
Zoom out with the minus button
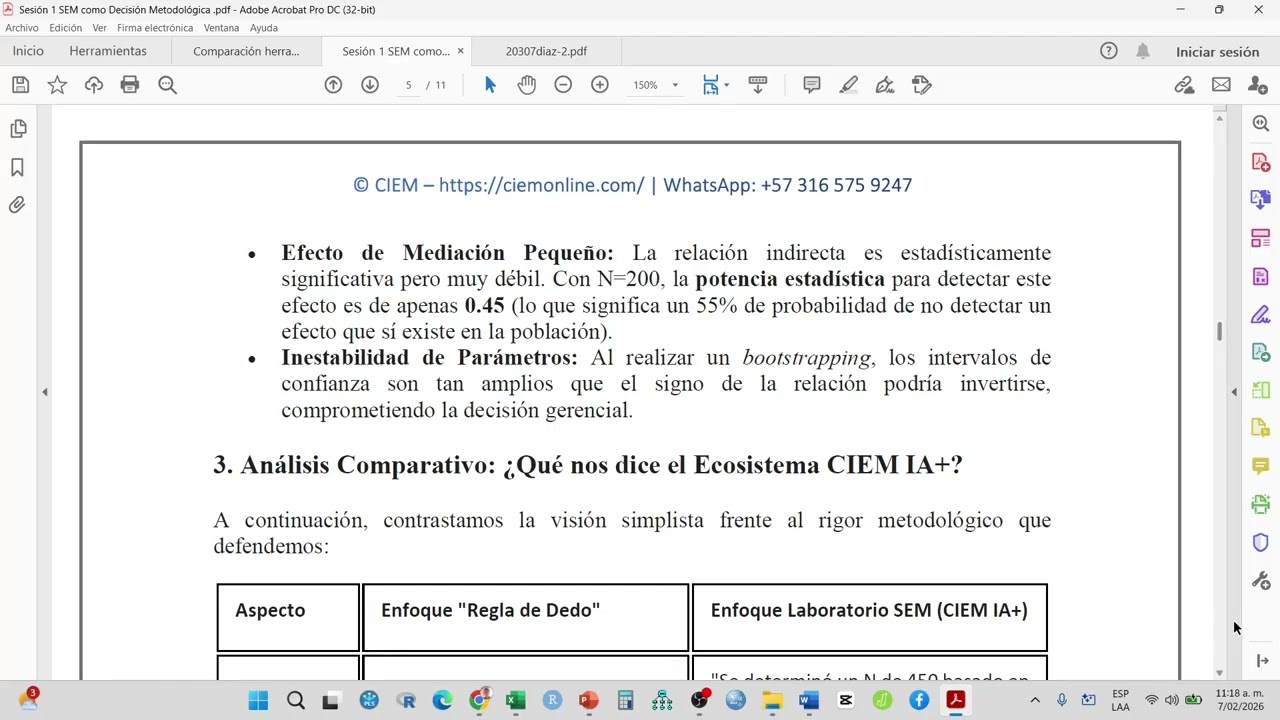click(563, 85)
